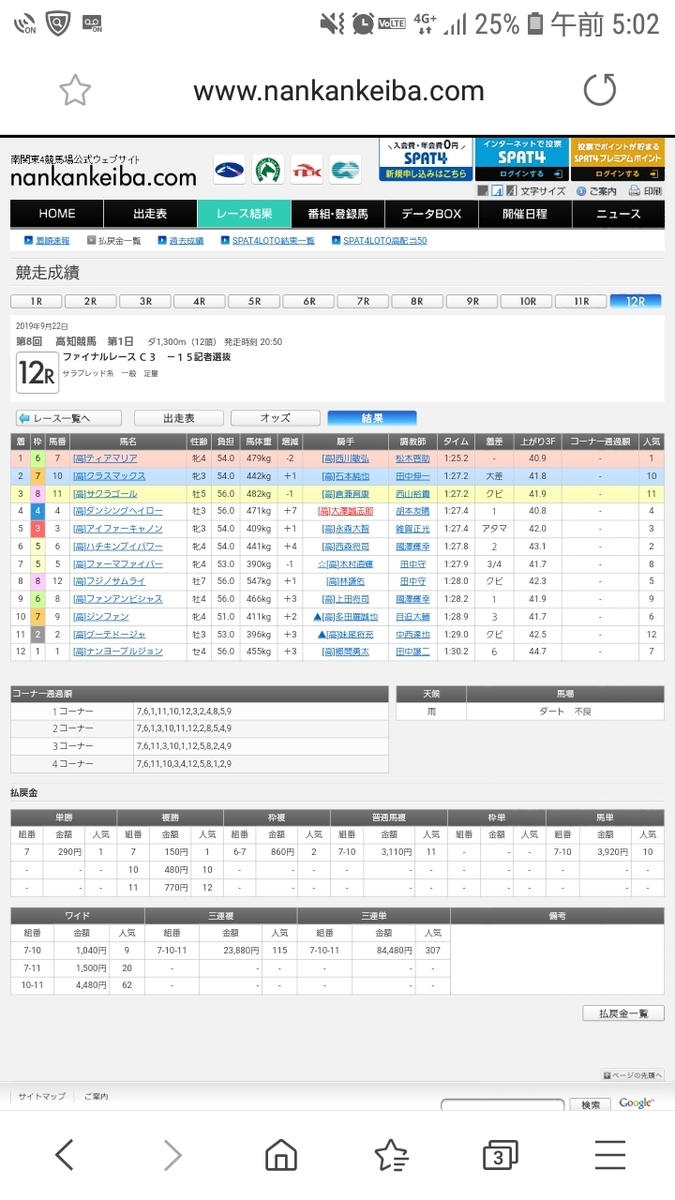Open horse サクラゴール link
The image size is (675, 1200).
[x=104, y=494]
